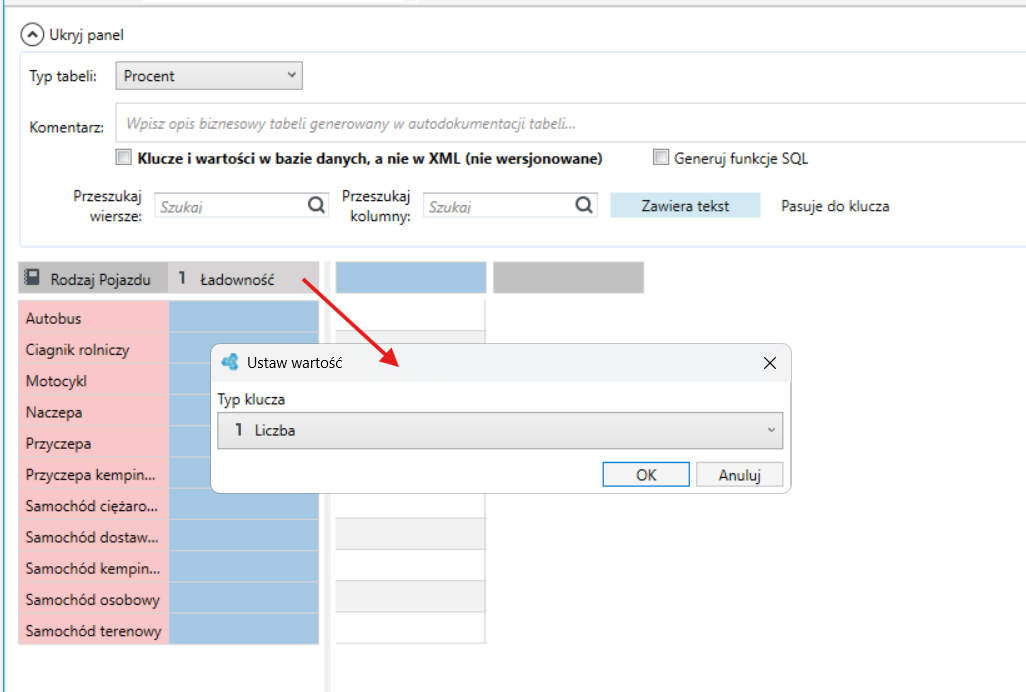Cancel the dialog with Anuluj
Viewport: 1026px width, 692px height.
(x=739, y=475)
